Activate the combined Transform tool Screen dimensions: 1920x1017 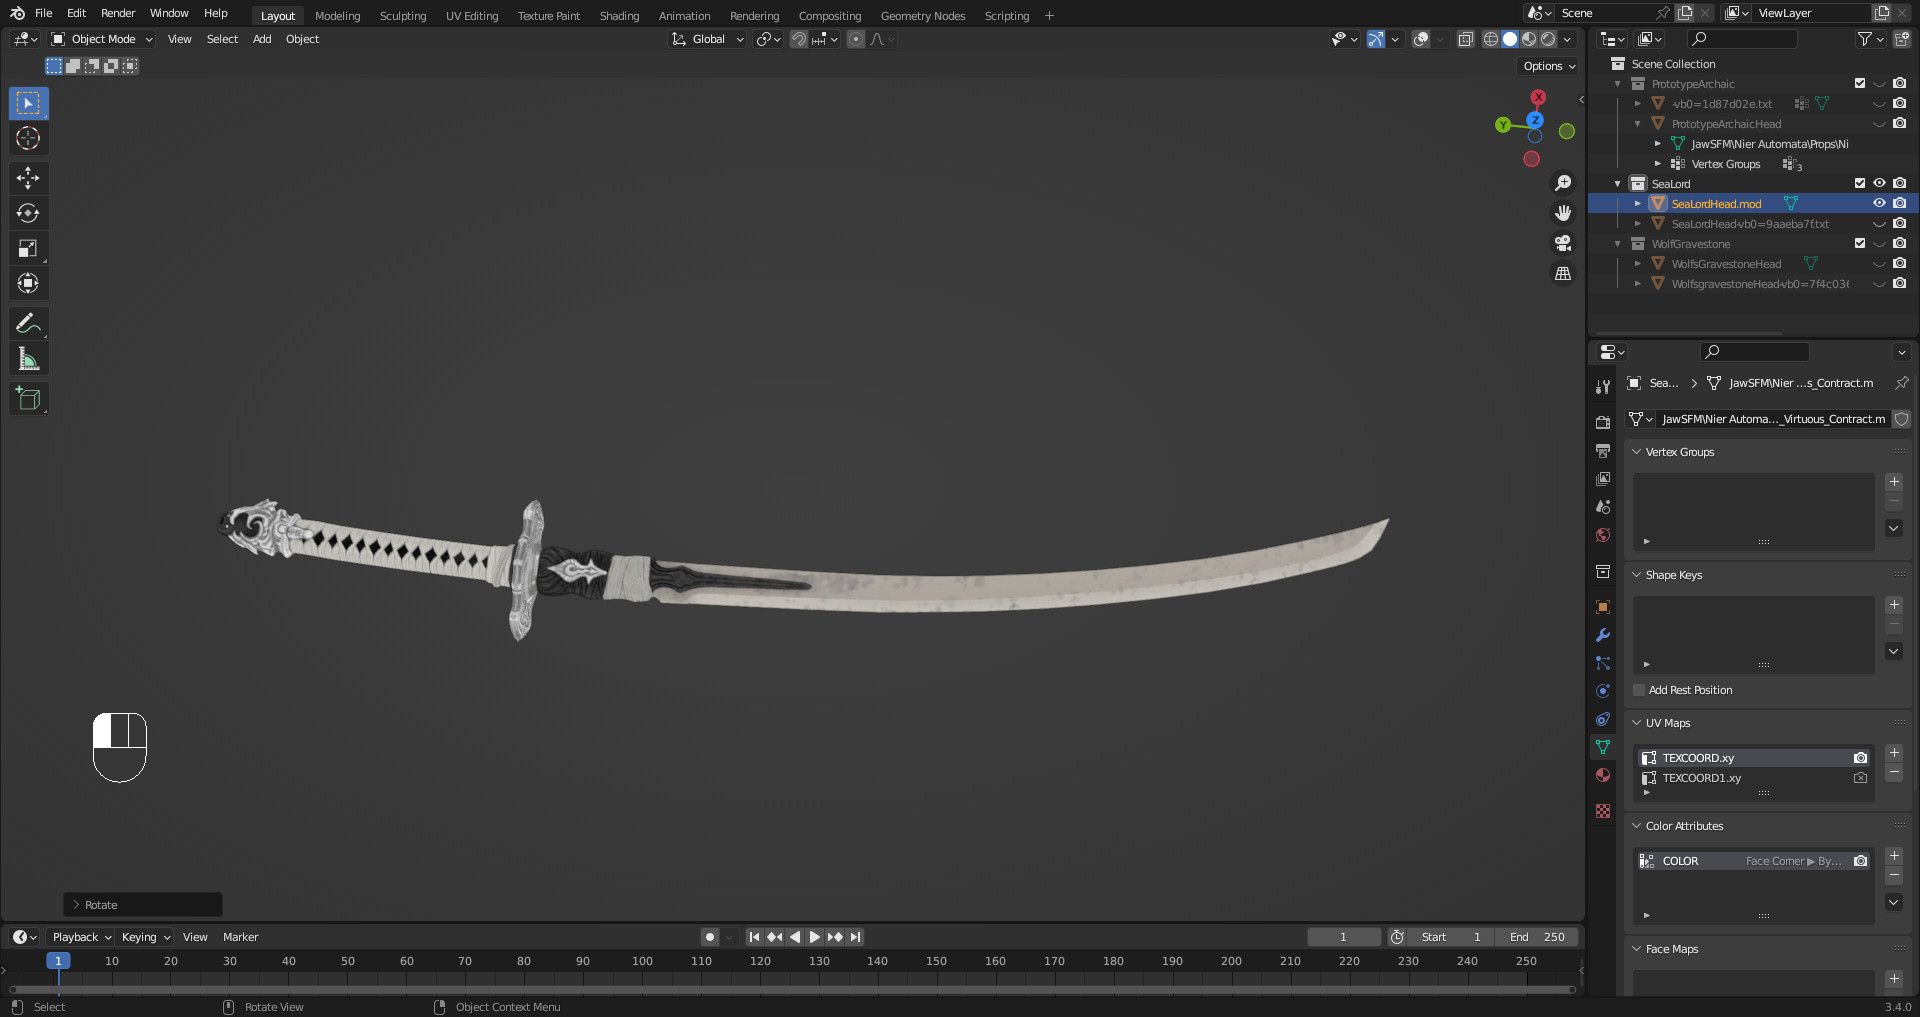[x=28, y=283]
